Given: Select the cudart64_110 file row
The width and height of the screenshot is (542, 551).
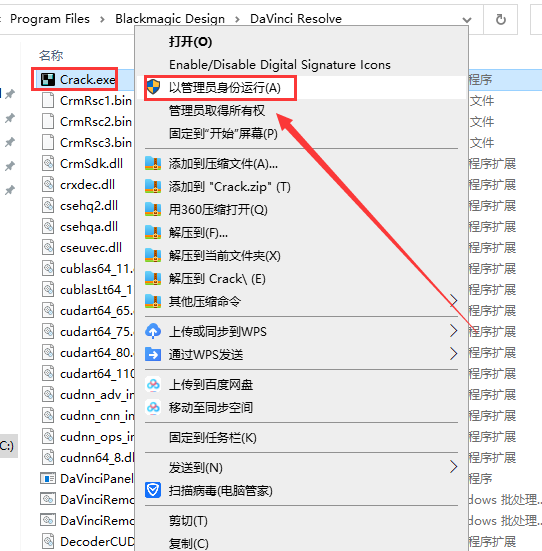Looking at the screenshot, I should tap(86, 374).
